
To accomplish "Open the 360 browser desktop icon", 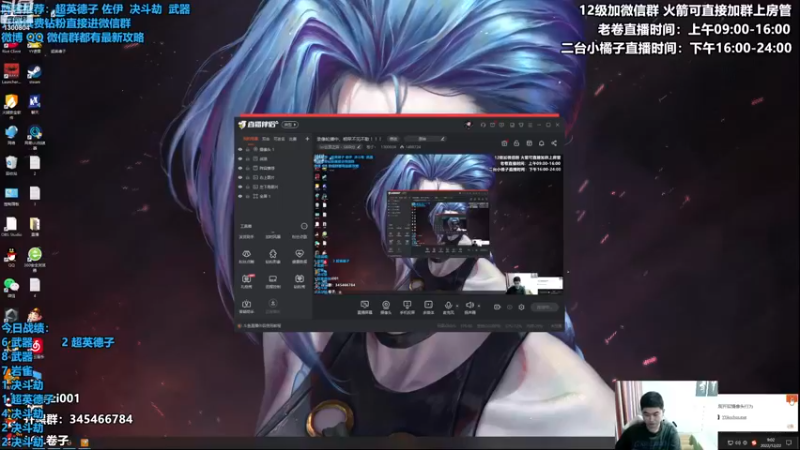I will [35, 258].
